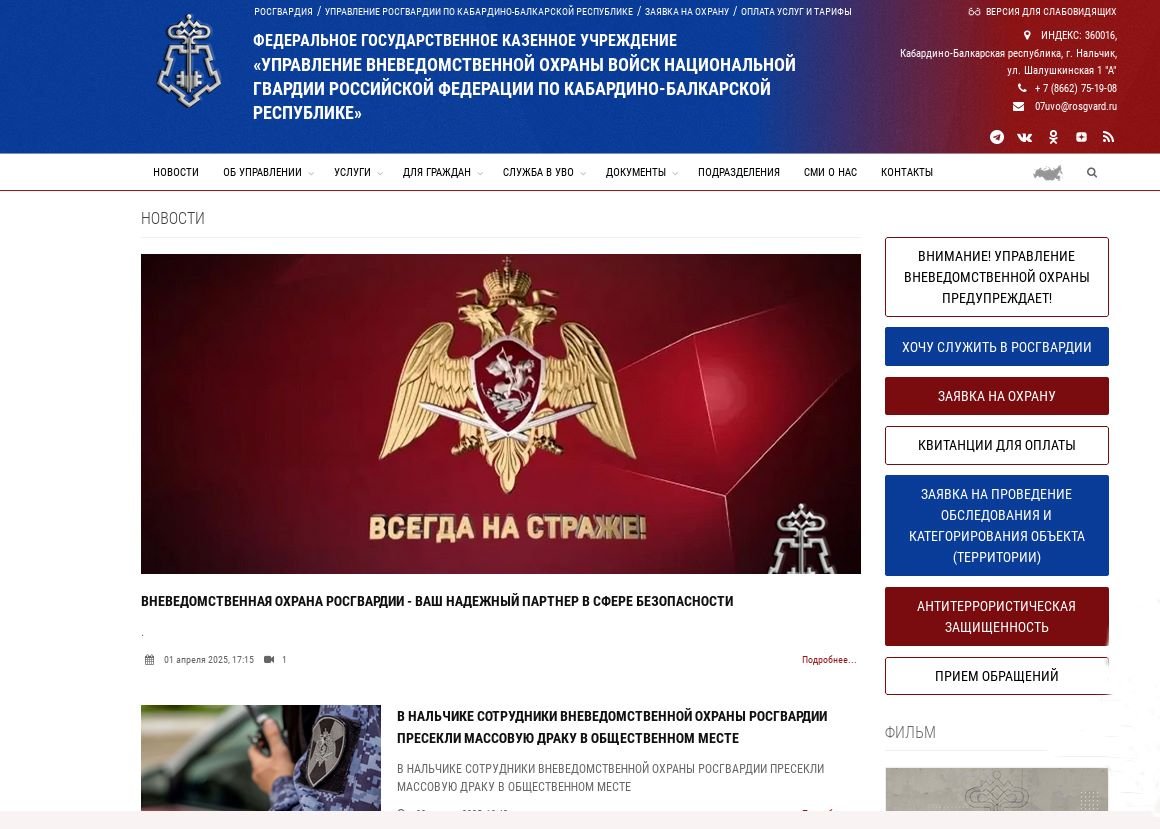Open the RSS feed icon

(1108, 137)
